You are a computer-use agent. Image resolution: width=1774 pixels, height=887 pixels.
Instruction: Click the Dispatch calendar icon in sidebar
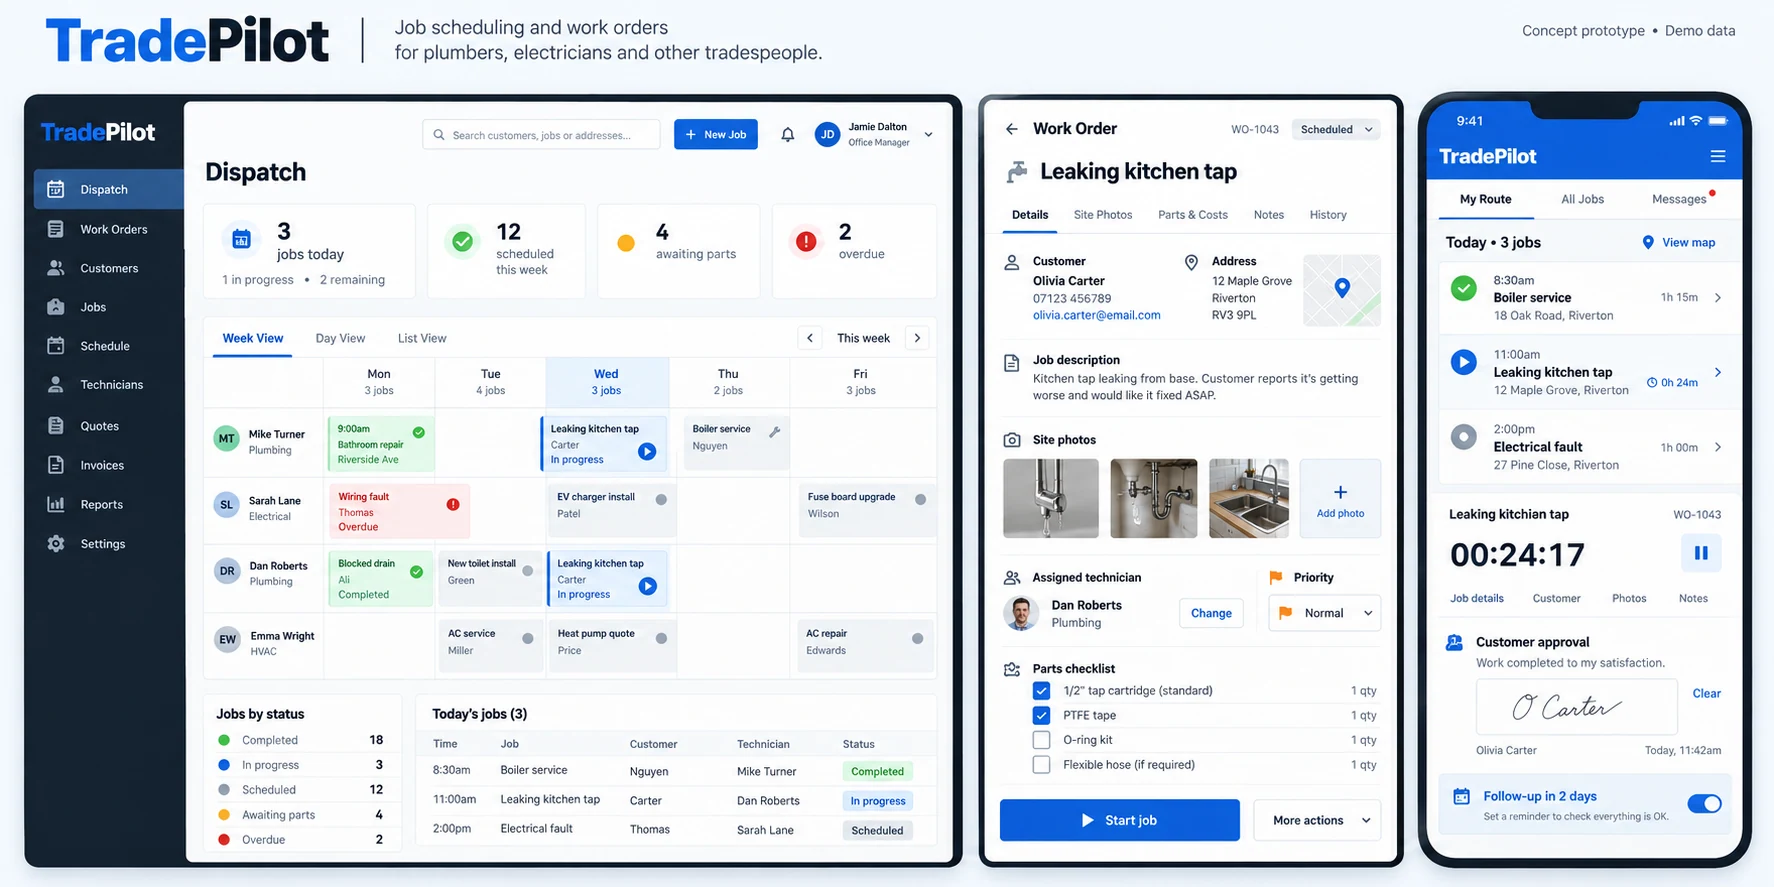coord(56,189)
